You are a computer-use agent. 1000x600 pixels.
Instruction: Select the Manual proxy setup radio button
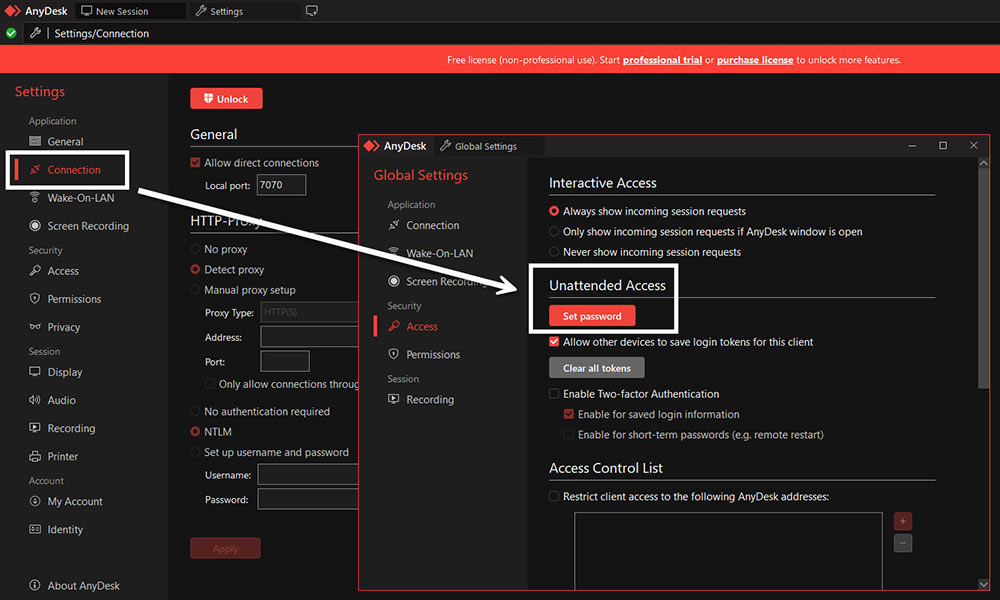point(195,289)
